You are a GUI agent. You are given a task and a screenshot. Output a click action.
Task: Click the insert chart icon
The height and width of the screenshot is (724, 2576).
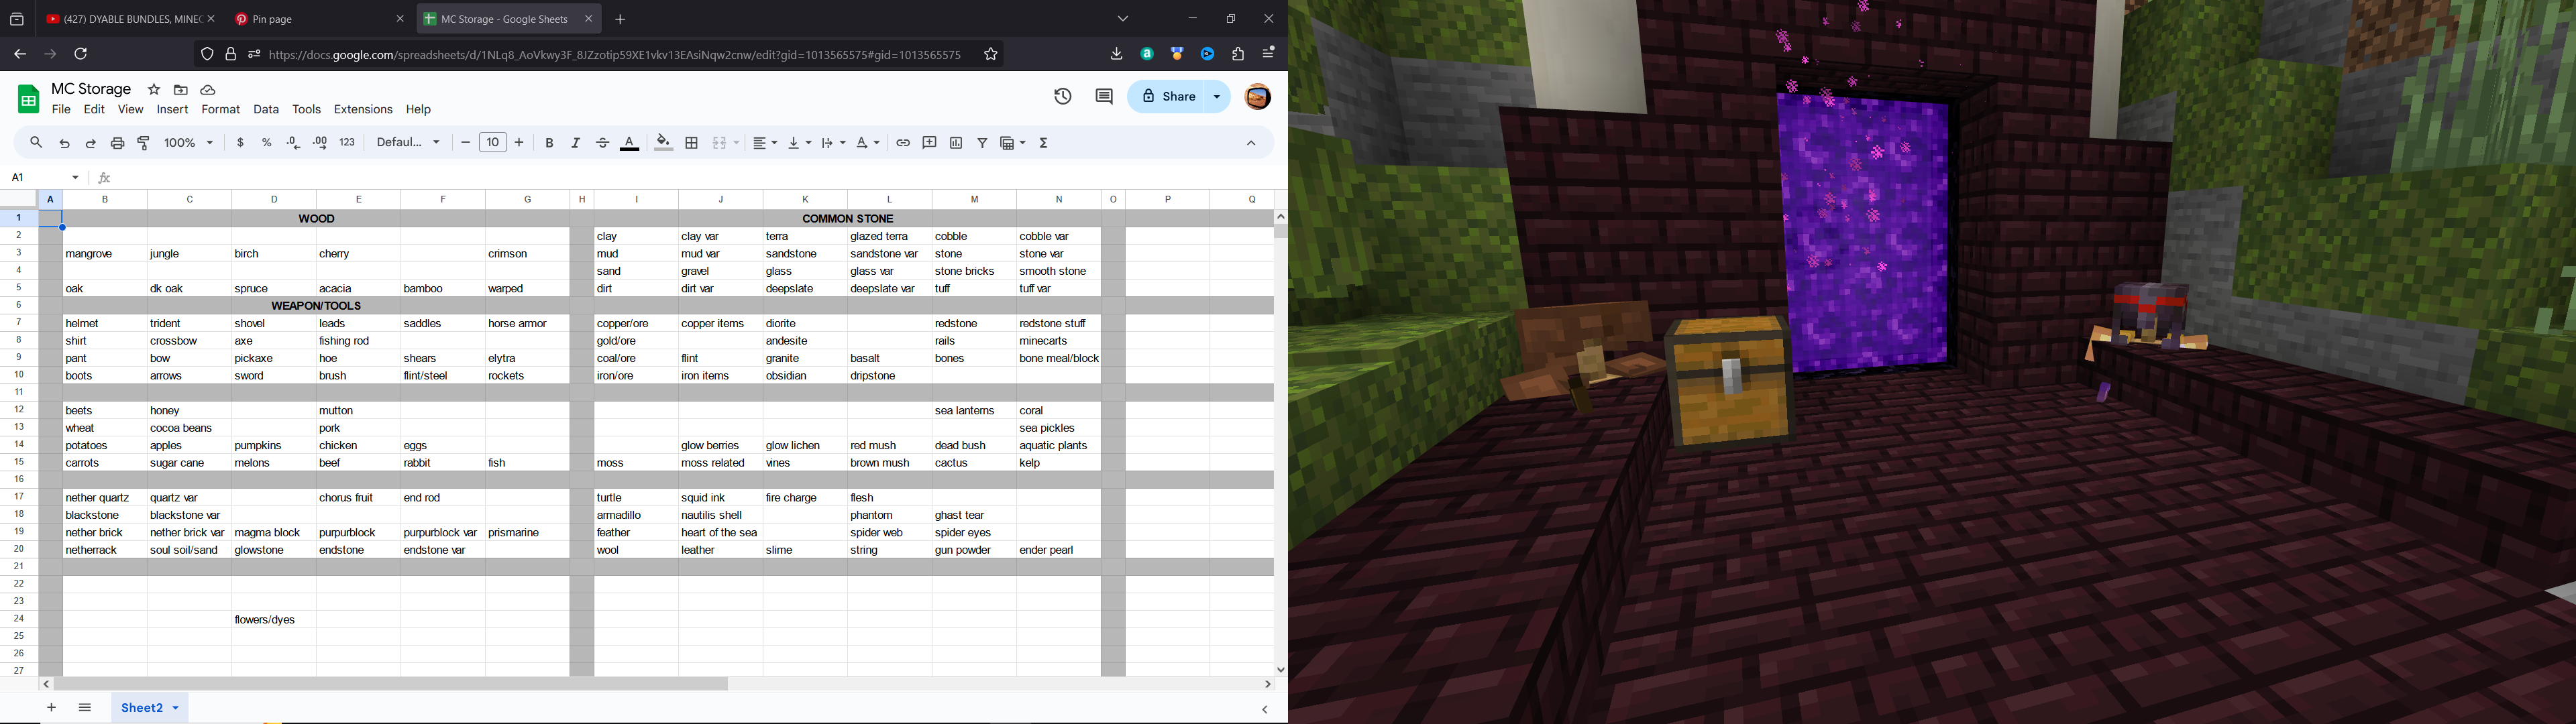click(957, 144)
